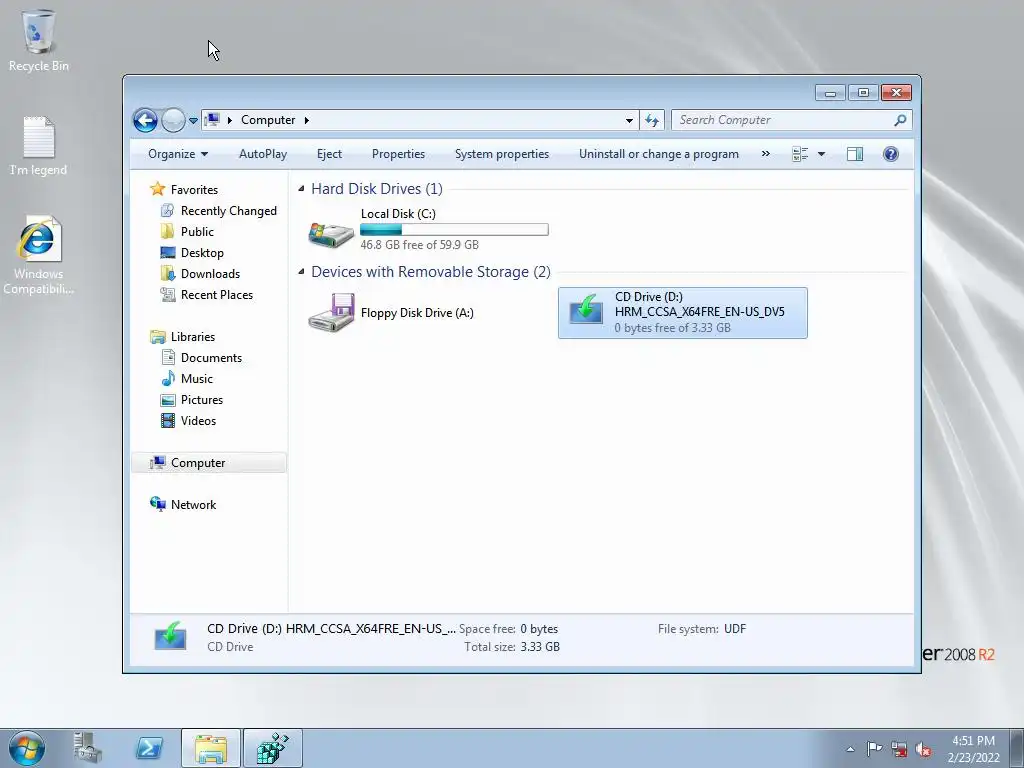Open the address bar history dropdown
This screenshot has width=1024, height=768.
coord(629,120)
